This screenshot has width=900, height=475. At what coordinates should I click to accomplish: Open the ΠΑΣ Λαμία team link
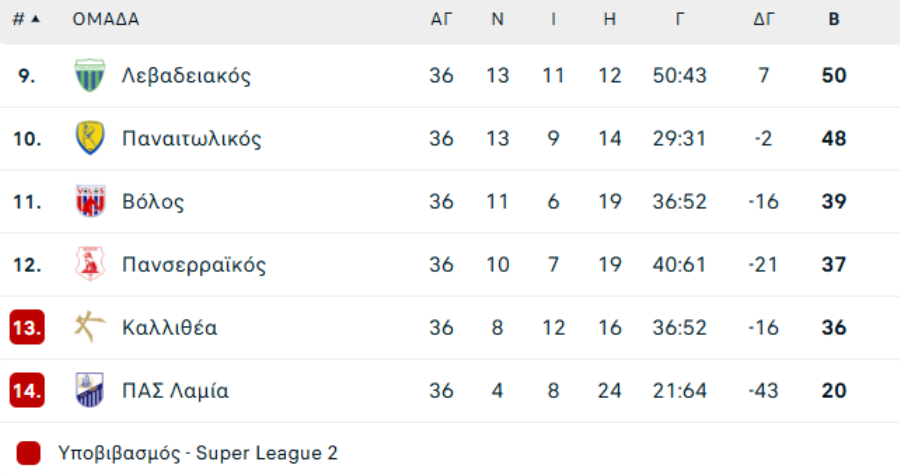point(175,391)
